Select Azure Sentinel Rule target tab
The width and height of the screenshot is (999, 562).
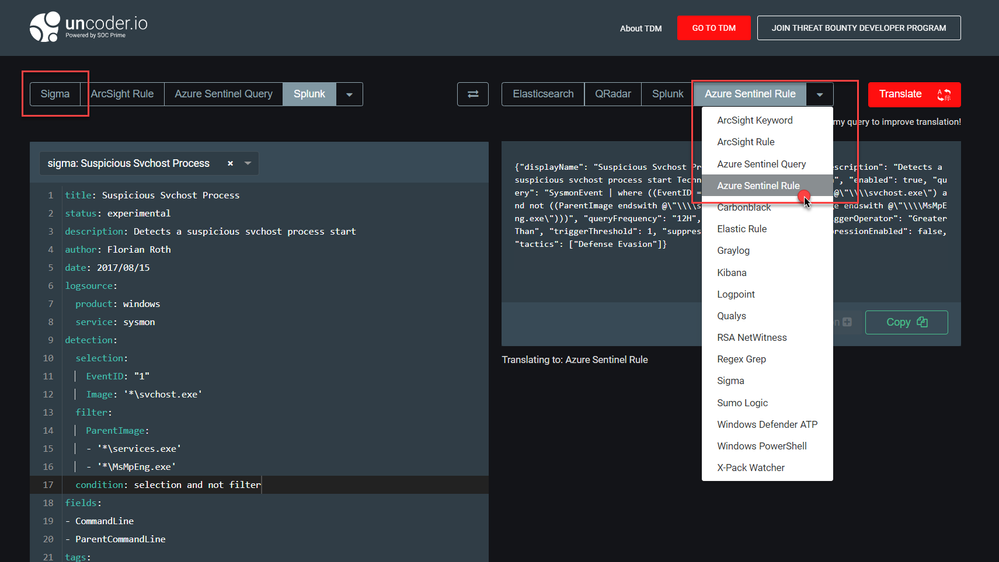[x=750, y=94]
